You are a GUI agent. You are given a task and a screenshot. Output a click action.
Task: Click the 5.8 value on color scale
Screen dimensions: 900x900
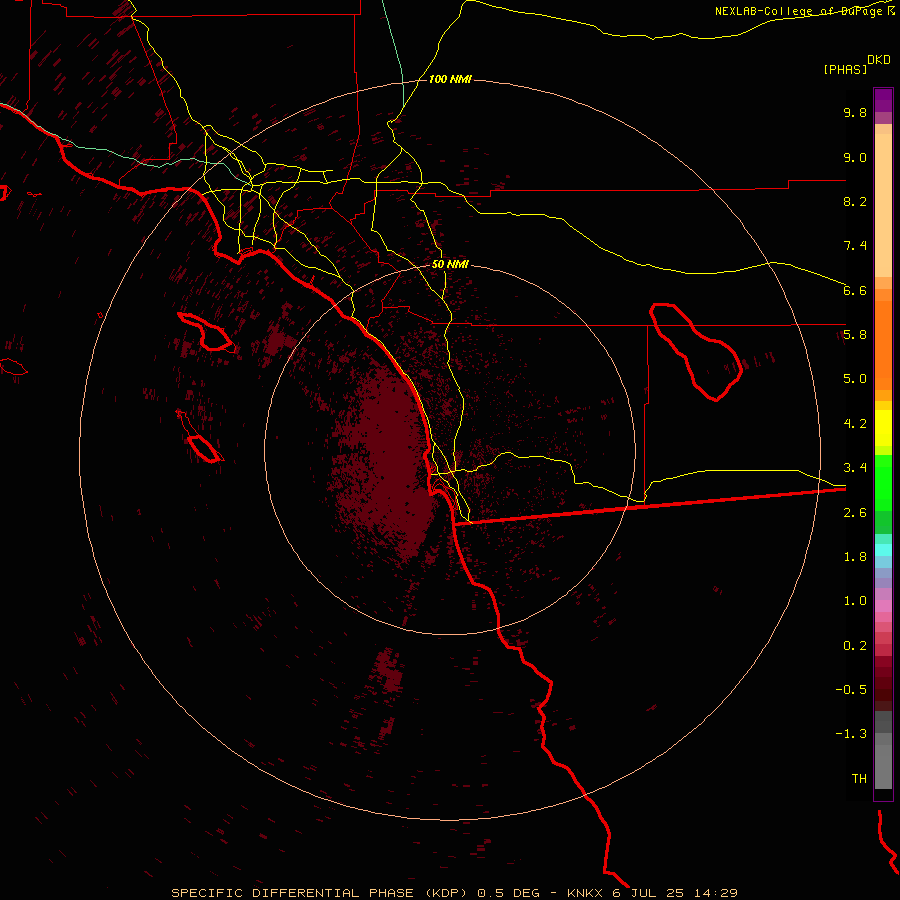click(855, 335)
